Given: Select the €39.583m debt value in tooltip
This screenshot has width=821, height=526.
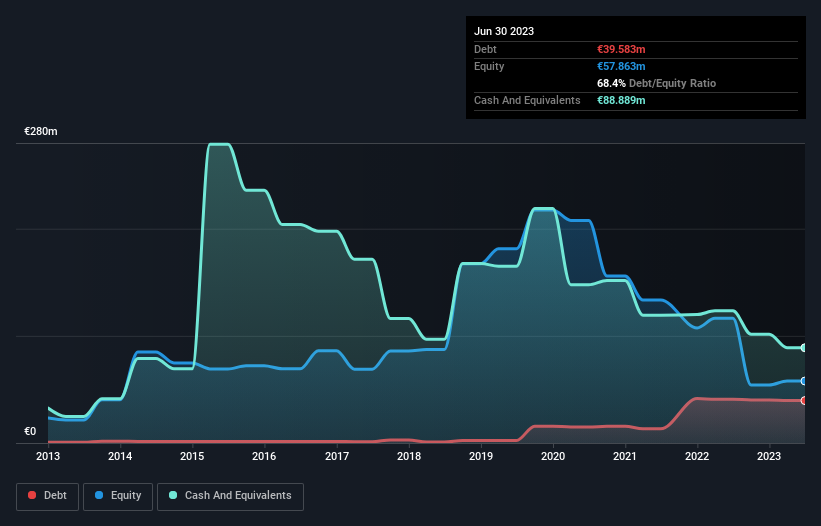Looking at the screenshot, I should (x=620, y=49).
